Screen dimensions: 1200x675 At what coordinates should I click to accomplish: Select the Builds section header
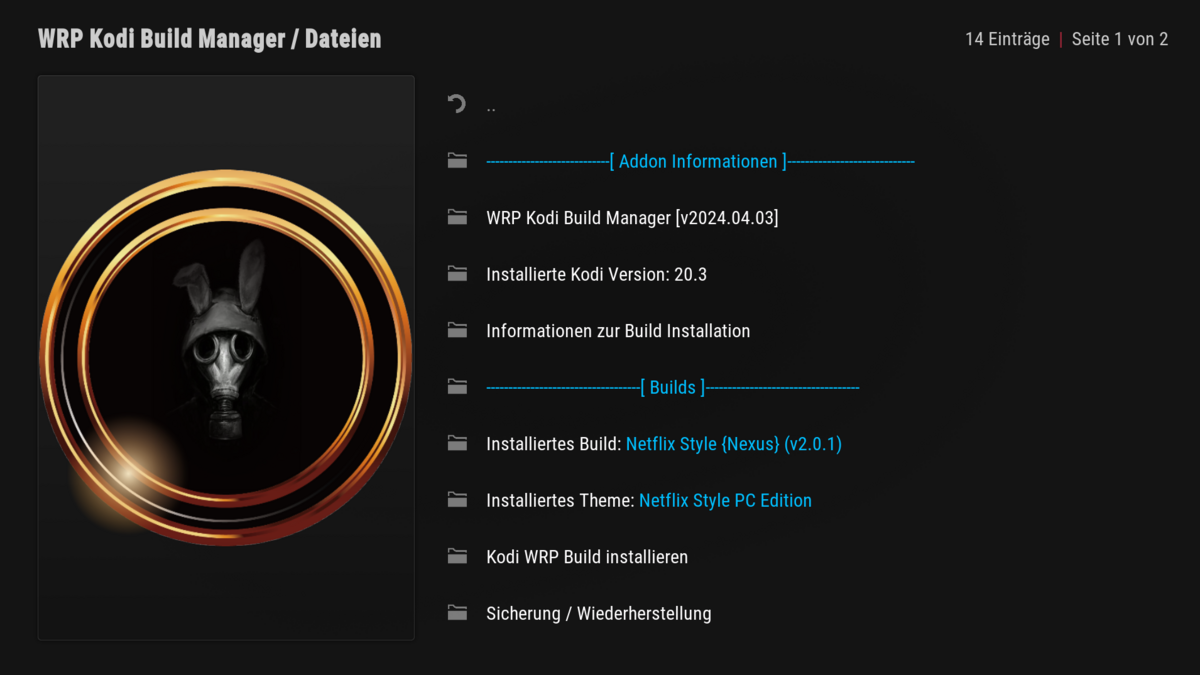click(672, 388)
